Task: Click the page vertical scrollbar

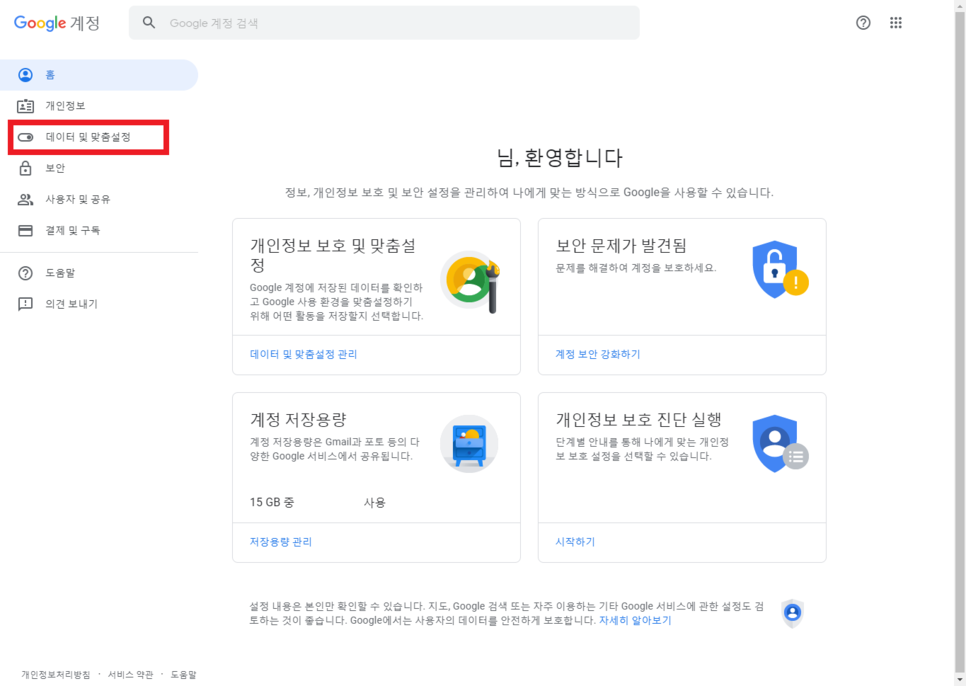Action: (x=960, y=343)
